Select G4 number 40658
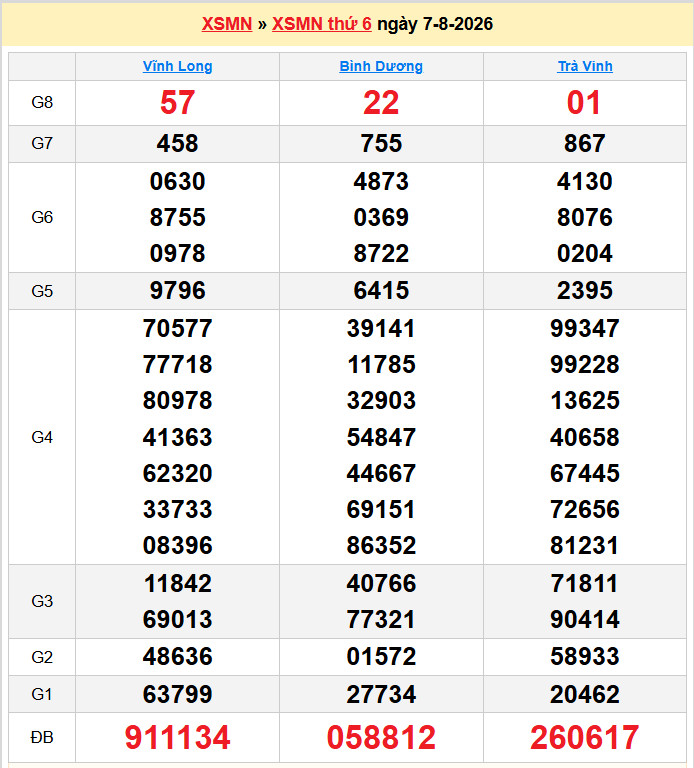 tap(585, 437)
